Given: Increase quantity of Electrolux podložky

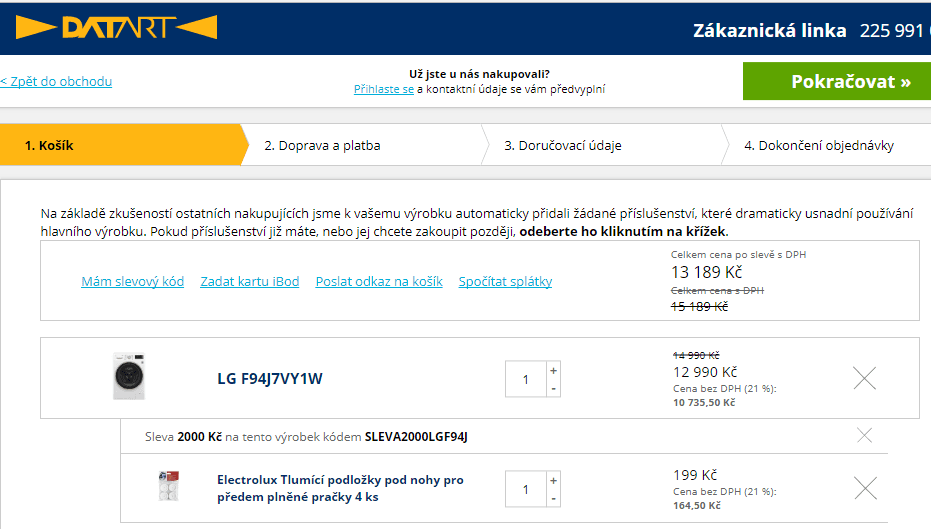Looking at the screenshot, I should [553, 480].
